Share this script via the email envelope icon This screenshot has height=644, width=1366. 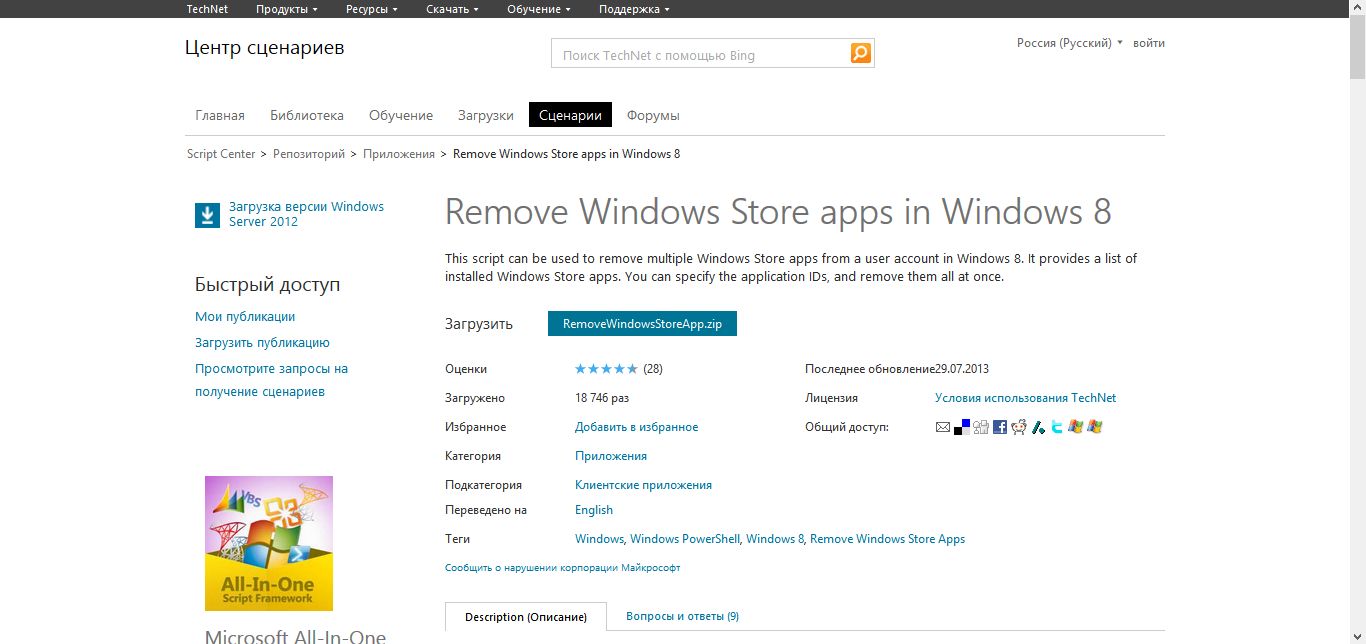click(942, 427)
